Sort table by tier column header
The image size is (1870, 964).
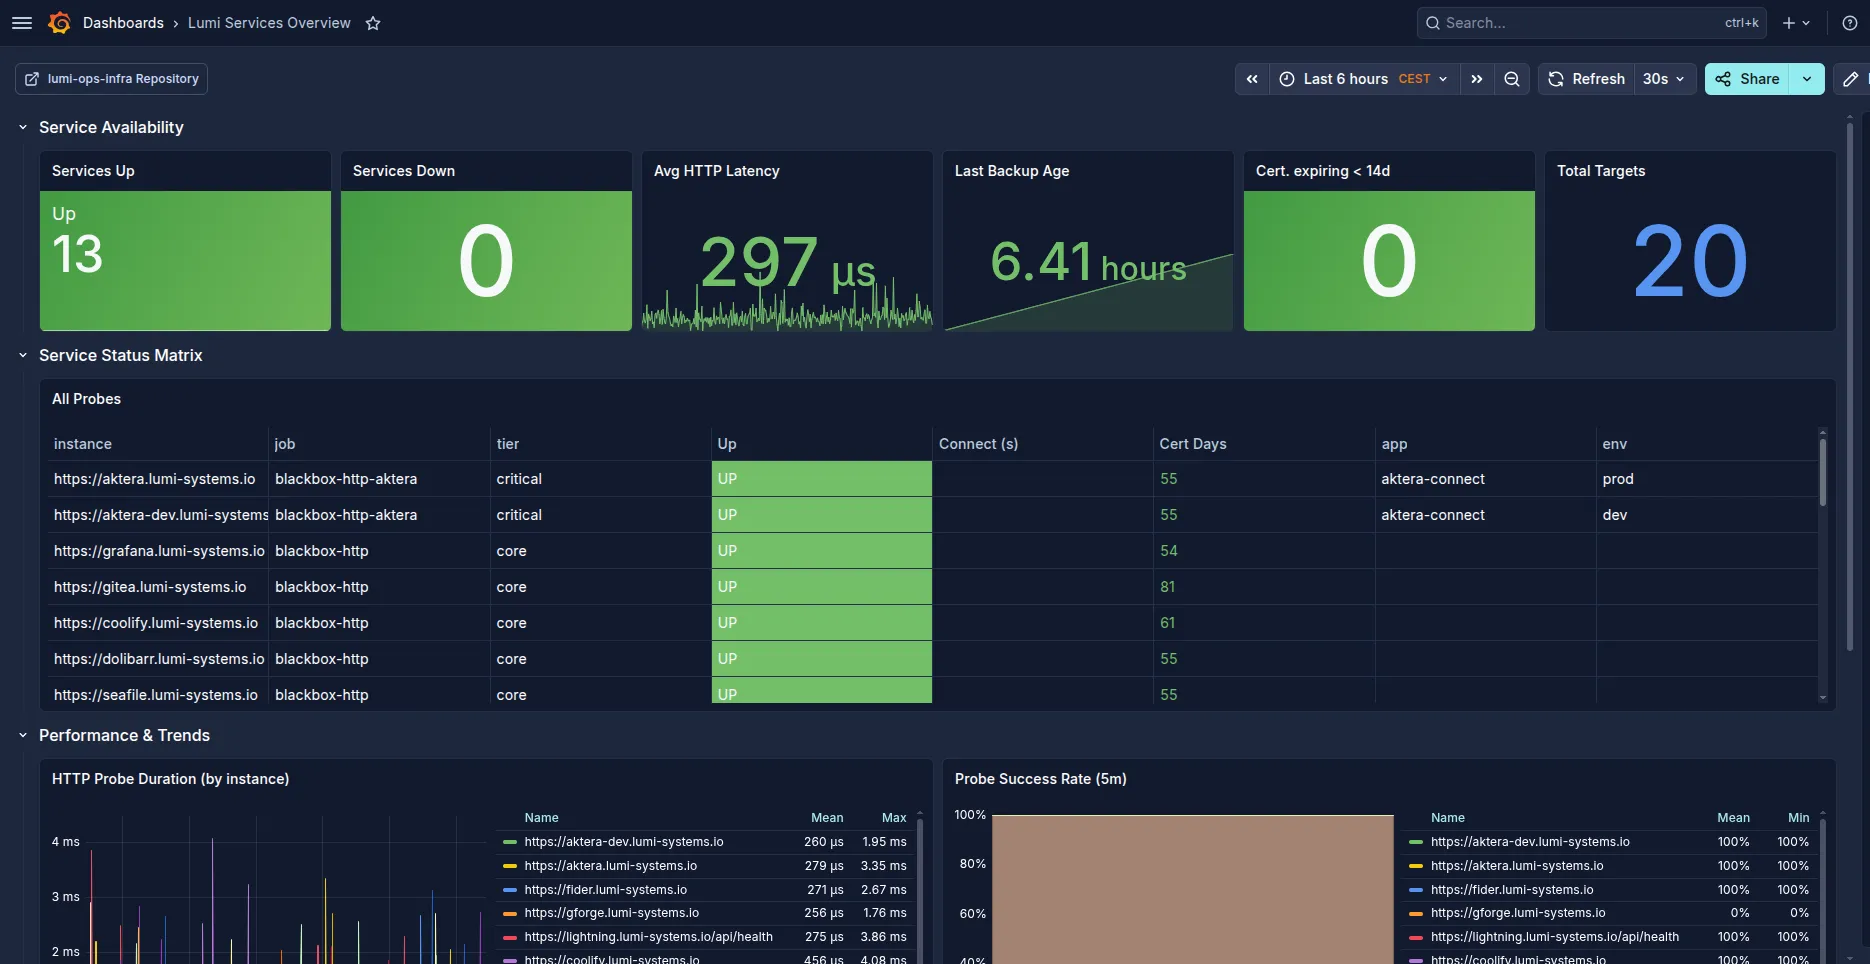click(x=508, y=444)
